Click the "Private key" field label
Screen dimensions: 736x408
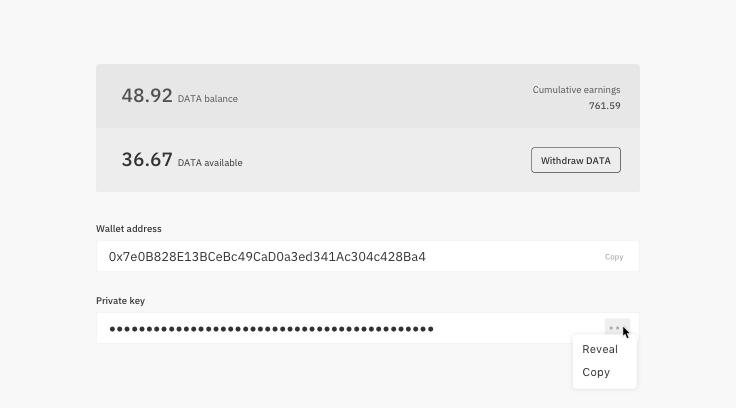coord(120,301)
